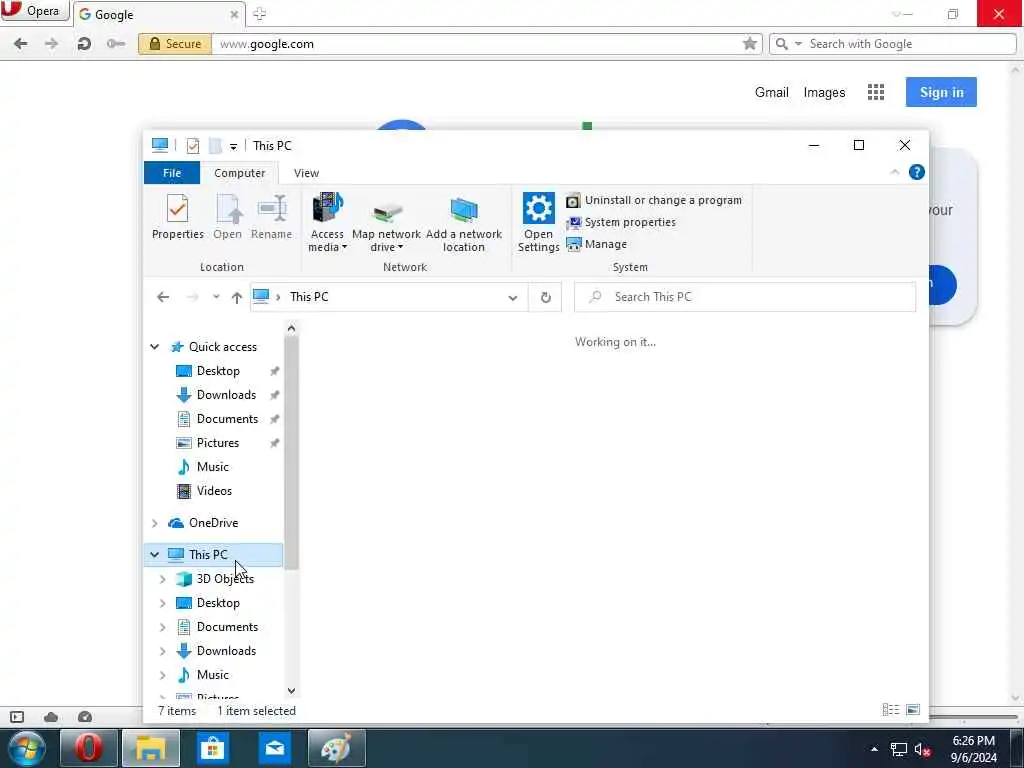Click the Secure site badge
Screen dimensions: 1024x768
175,44
